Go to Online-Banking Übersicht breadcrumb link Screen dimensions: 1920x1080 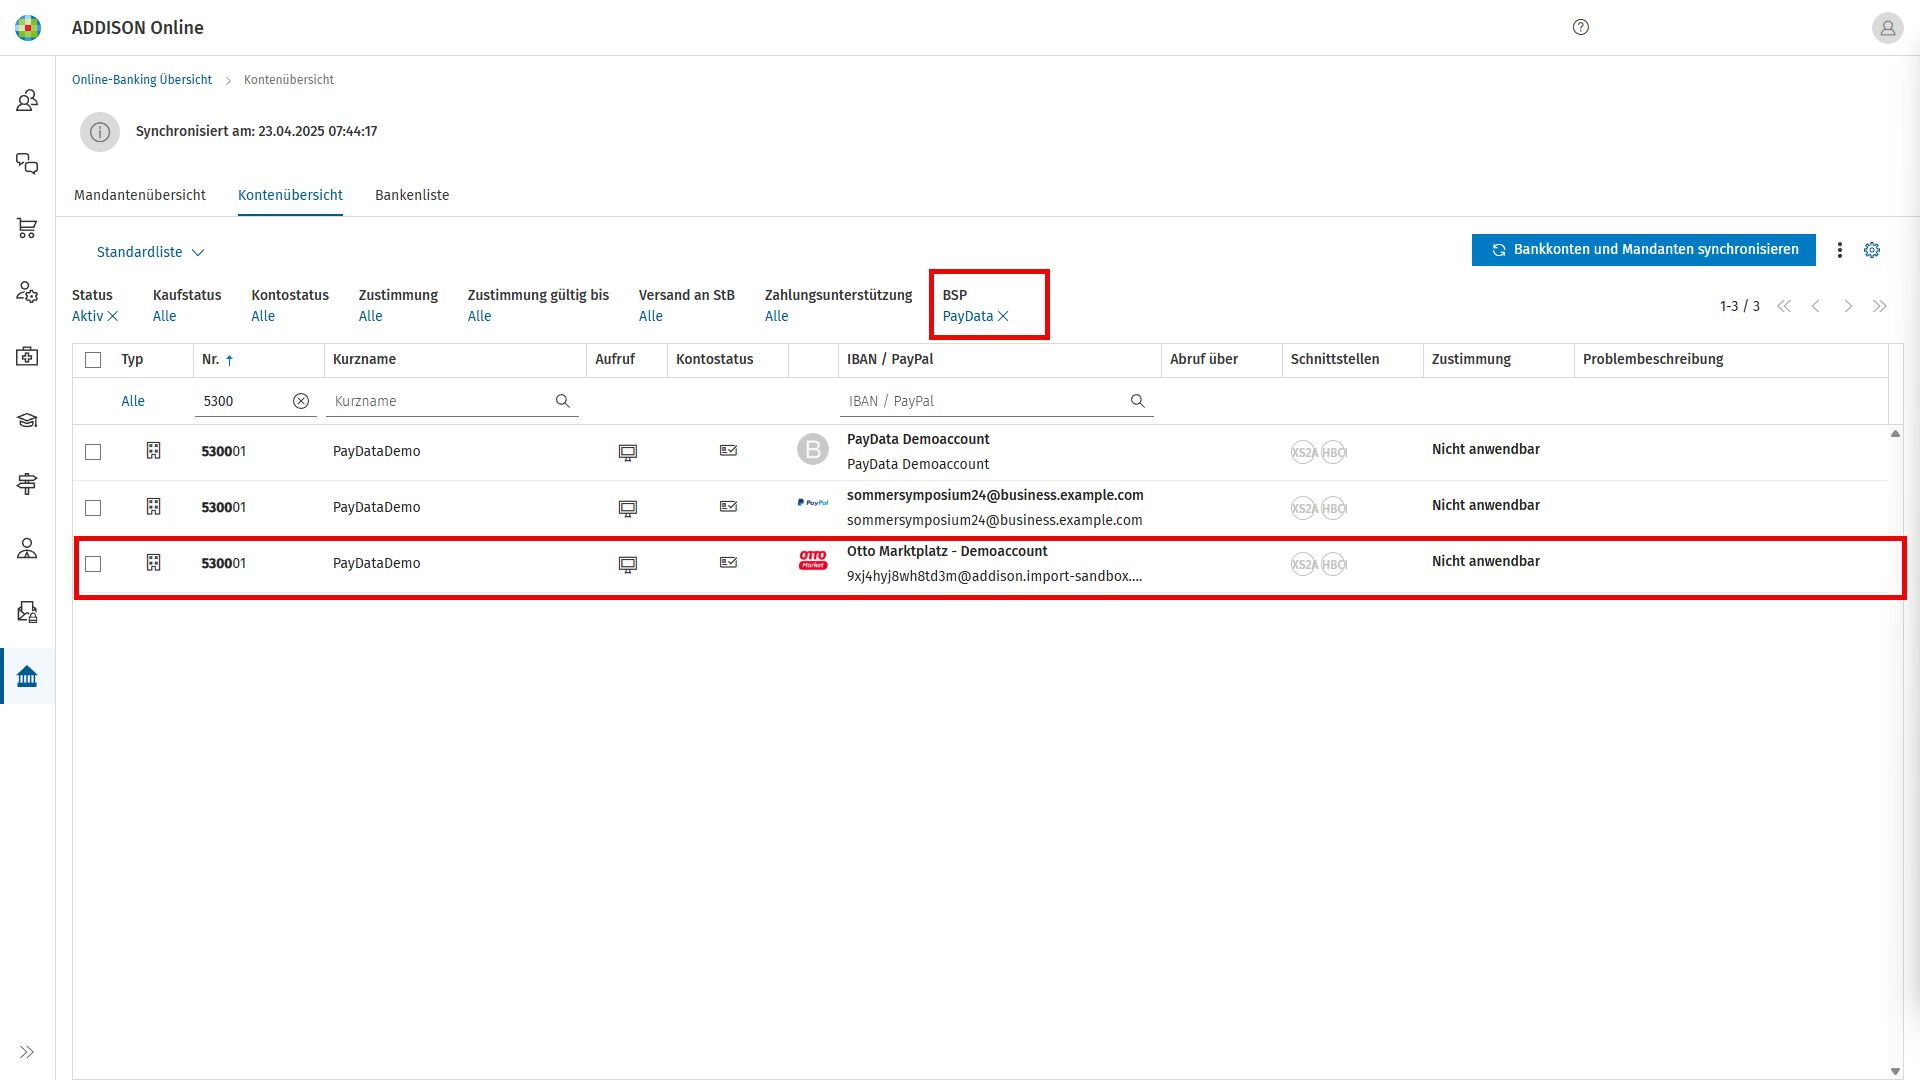click(142, 80)
